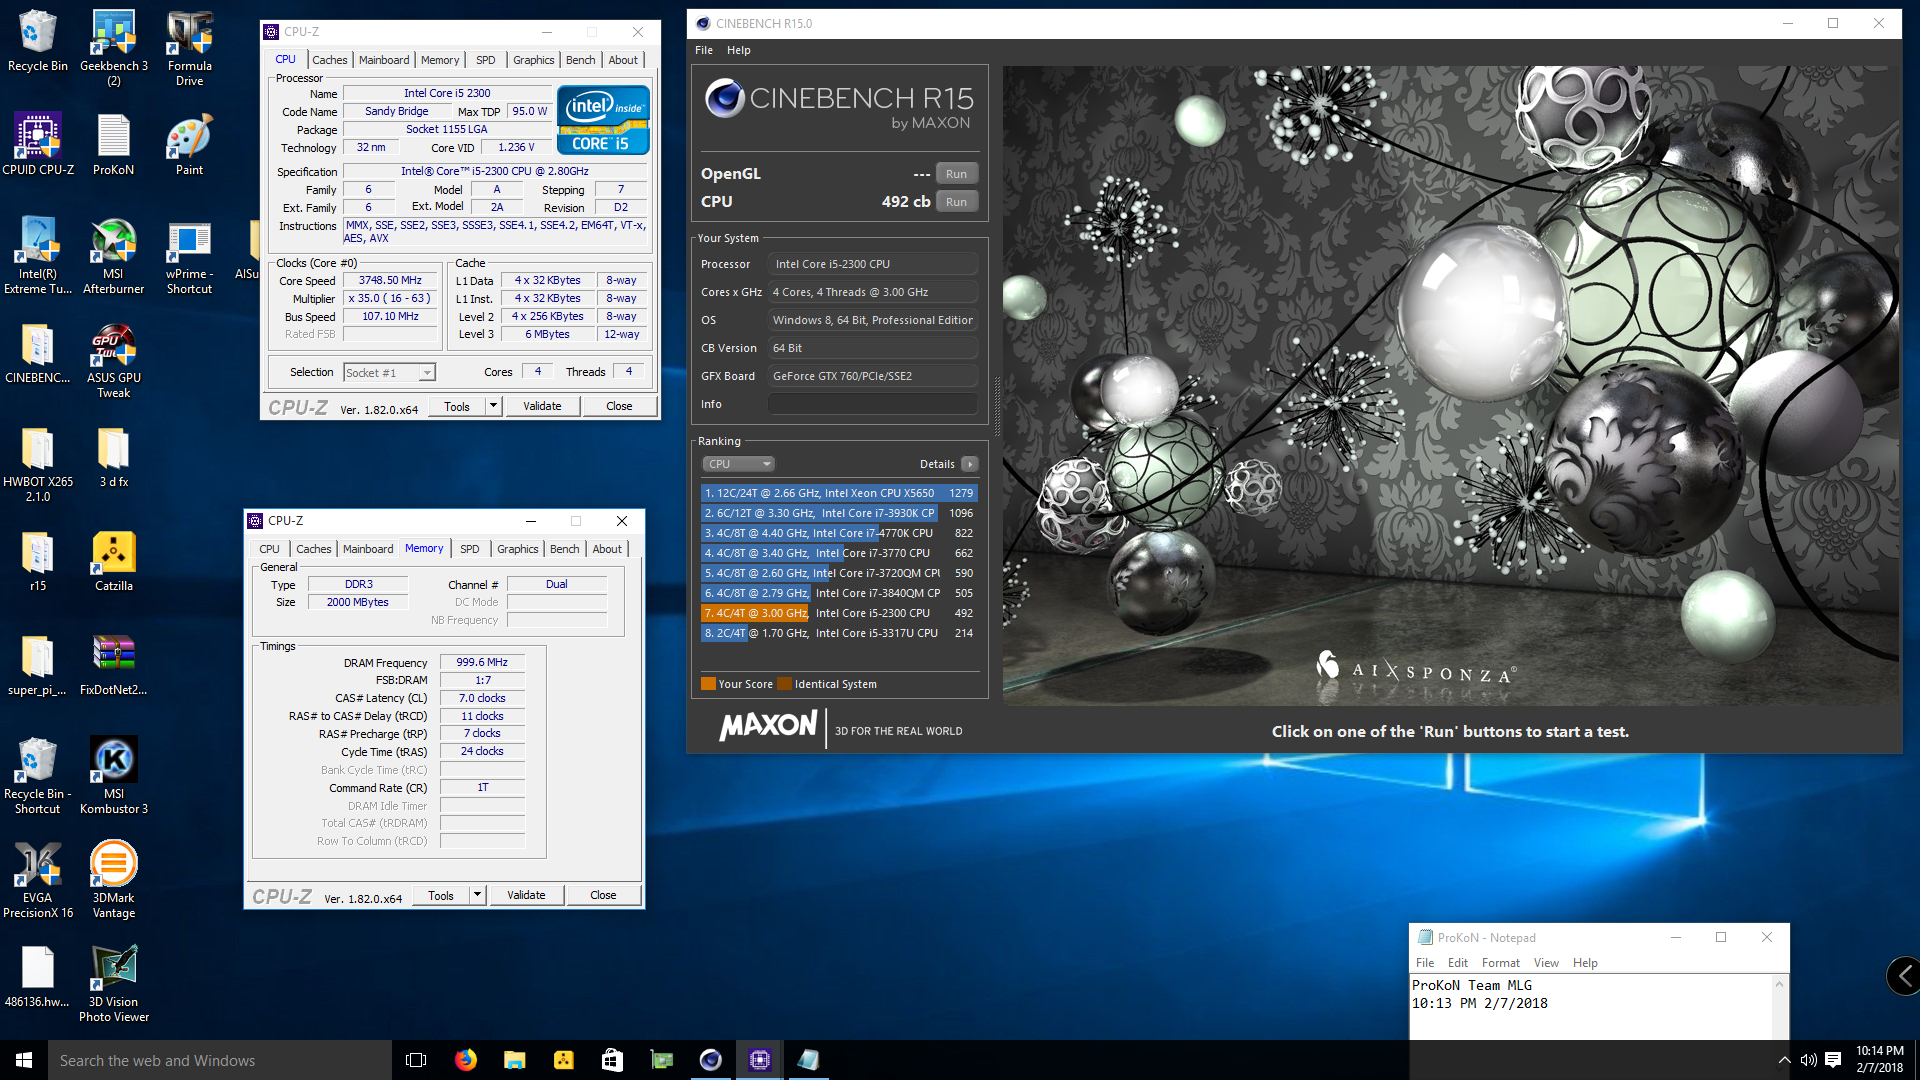Click Validate in lower CPU-Z window
Screen dimensions: 1920x1080
click(526, 895)
